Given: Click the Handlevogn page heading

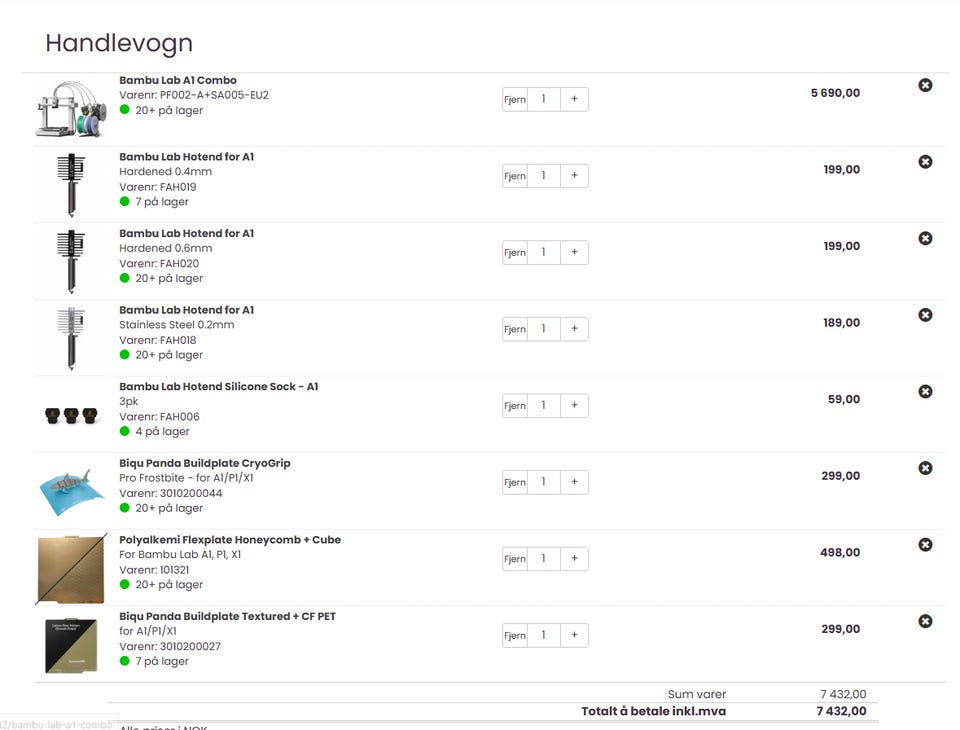Looking at the screenshot, I should [x=119, y=43].
